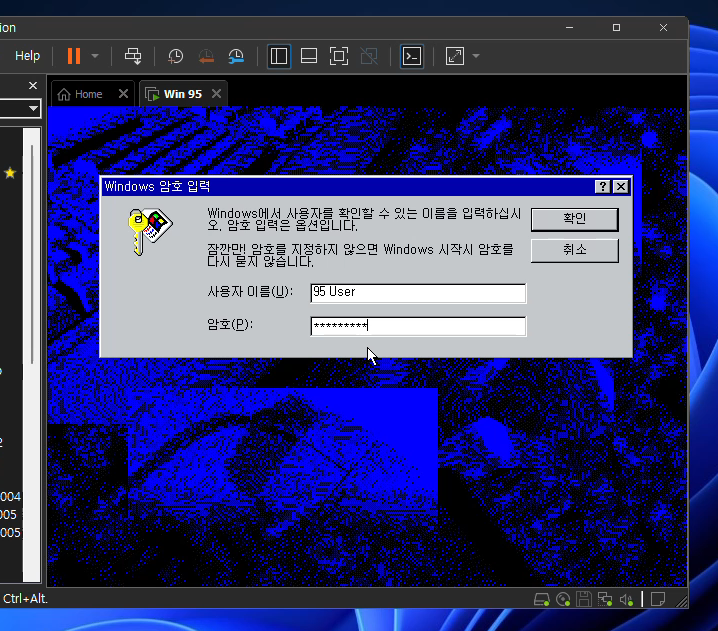Click the stretch guest display icon
Viewport: 718px width, 631px height.
point(455,56)
